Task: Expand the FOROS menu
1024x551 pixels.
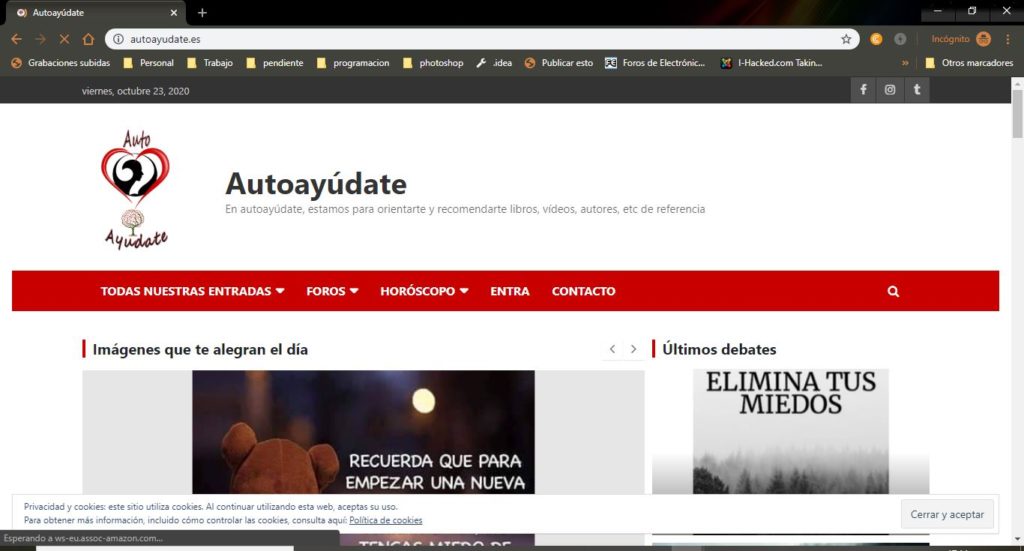Action: (x=332, y=291)
